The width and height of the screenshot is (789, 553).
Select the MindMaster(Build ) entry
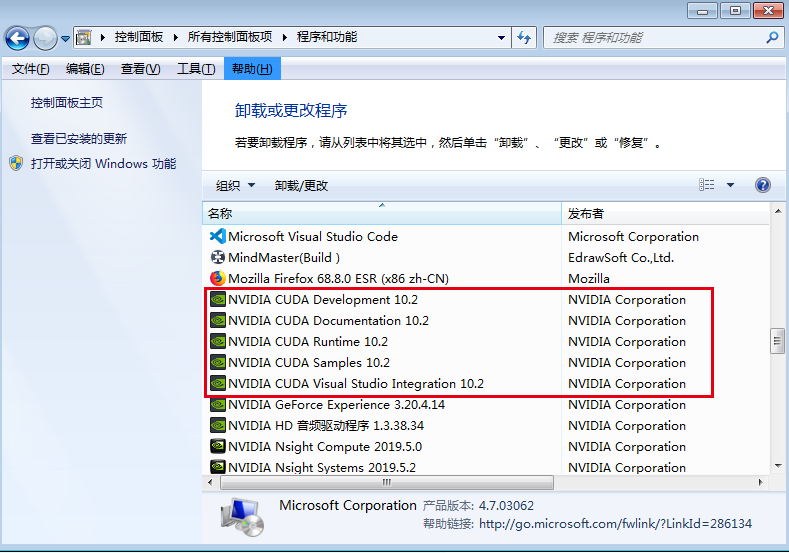pos(284,258)
